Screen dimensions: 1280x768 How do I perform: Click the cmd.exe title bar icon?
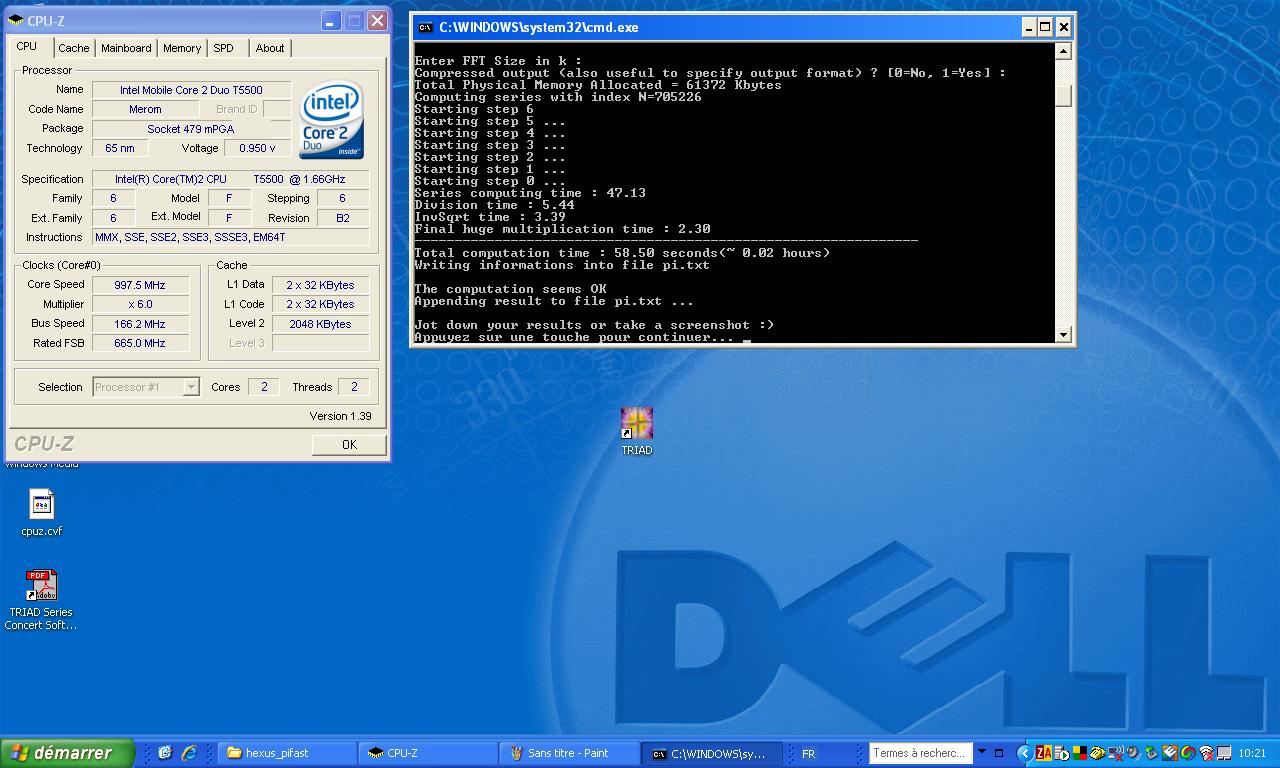[x=425, y=28]
